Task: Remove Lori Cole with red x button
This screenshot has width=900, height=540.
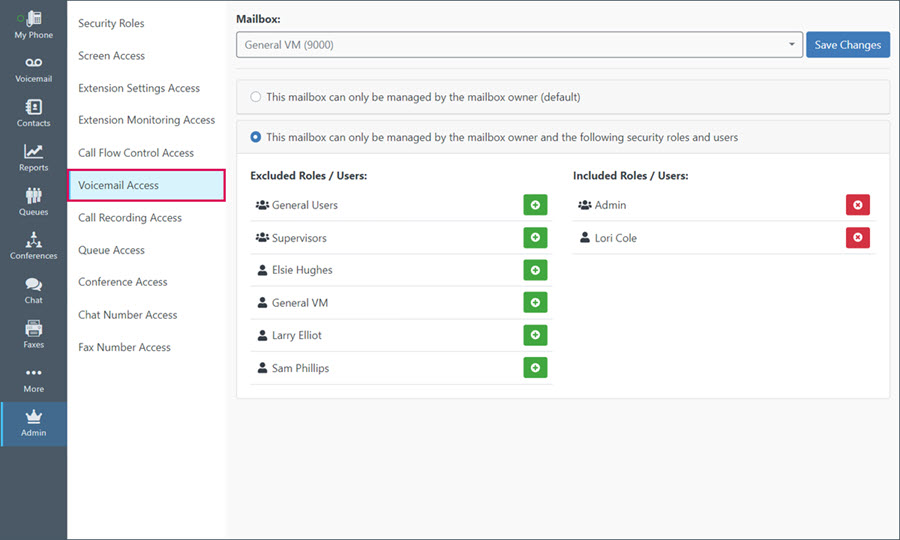Action: coord(858,238)
